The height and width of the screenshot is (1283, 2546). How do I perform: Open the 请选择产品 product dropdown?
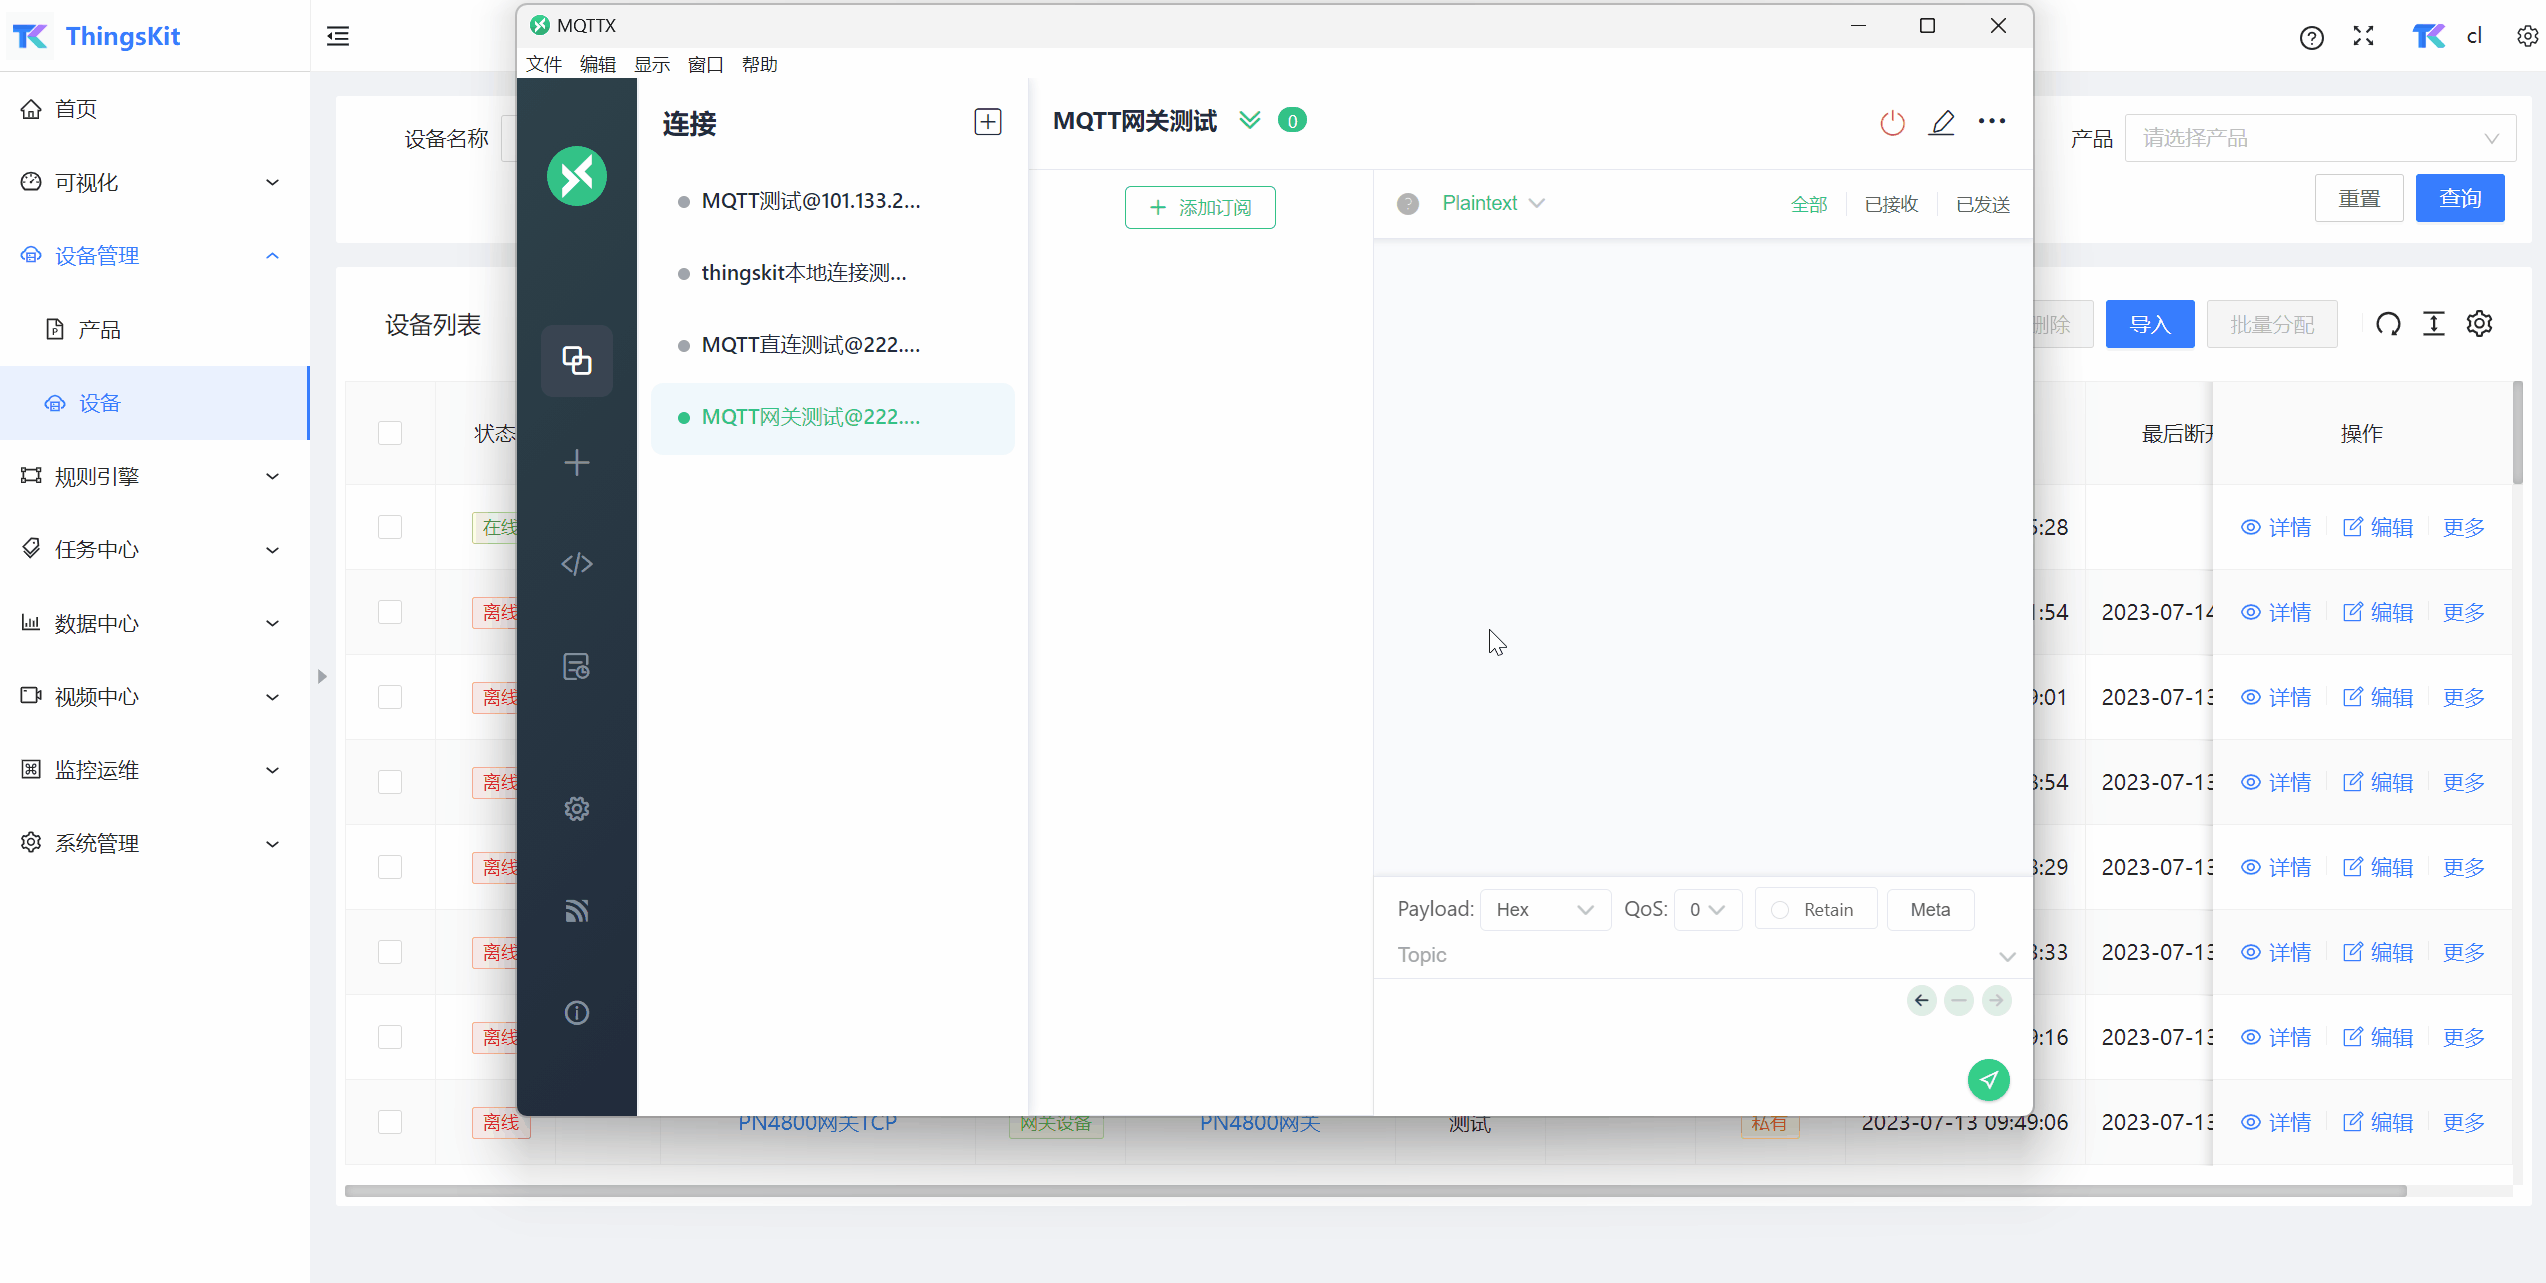click(x=2320, y=138)
